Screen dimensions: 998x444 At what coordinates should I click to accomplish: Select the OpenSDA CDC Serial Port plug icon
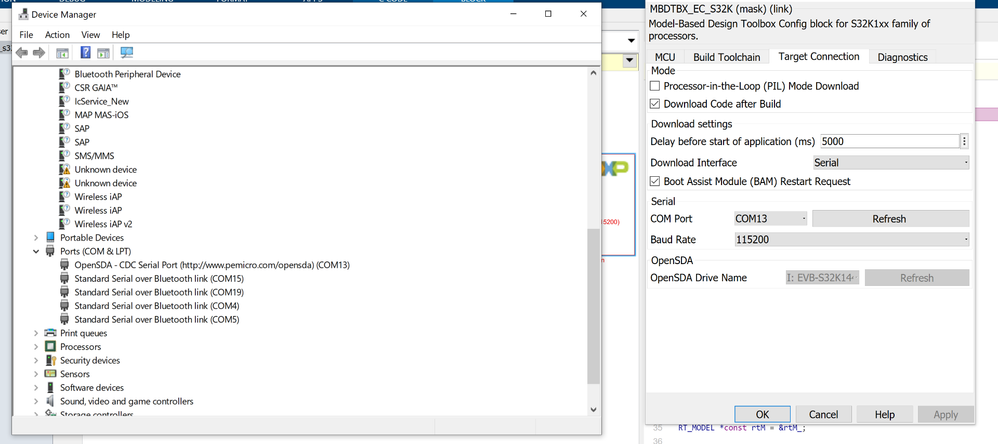tap(64, 265)
